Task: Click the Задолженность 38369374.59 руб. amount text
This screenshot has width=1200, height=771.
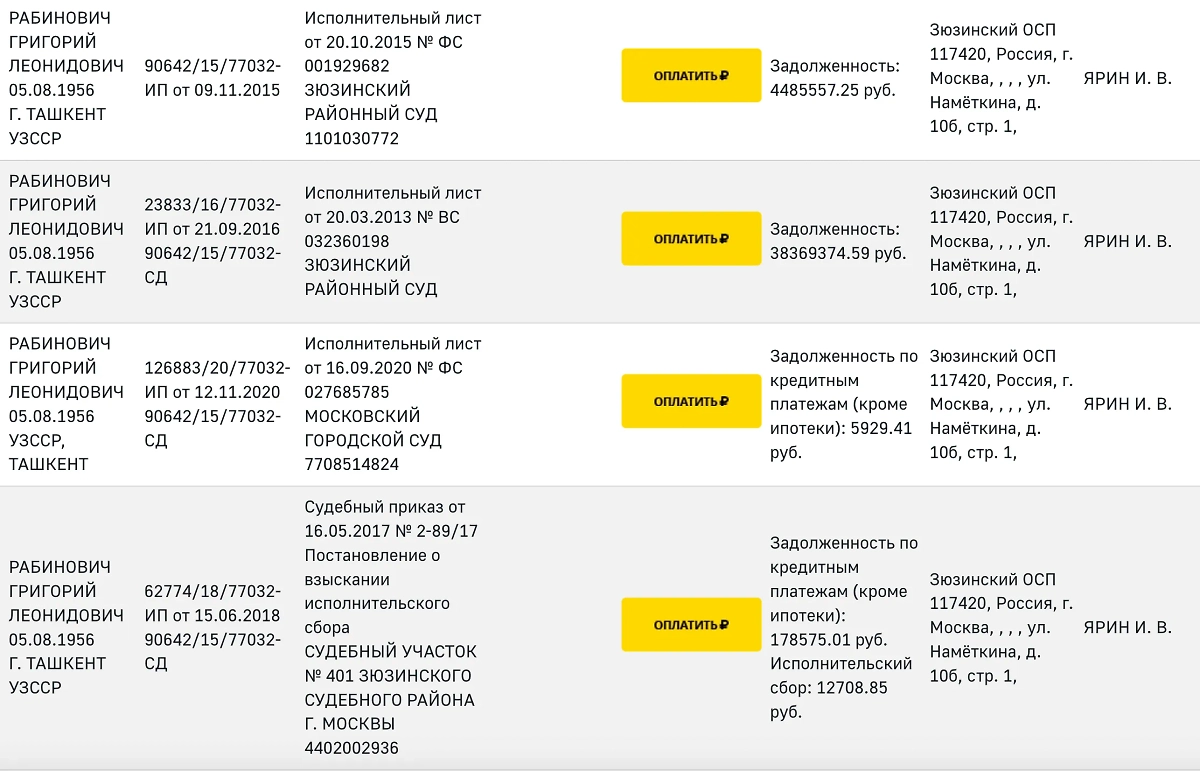Action: pyautogui.click(x=837, y=241)
